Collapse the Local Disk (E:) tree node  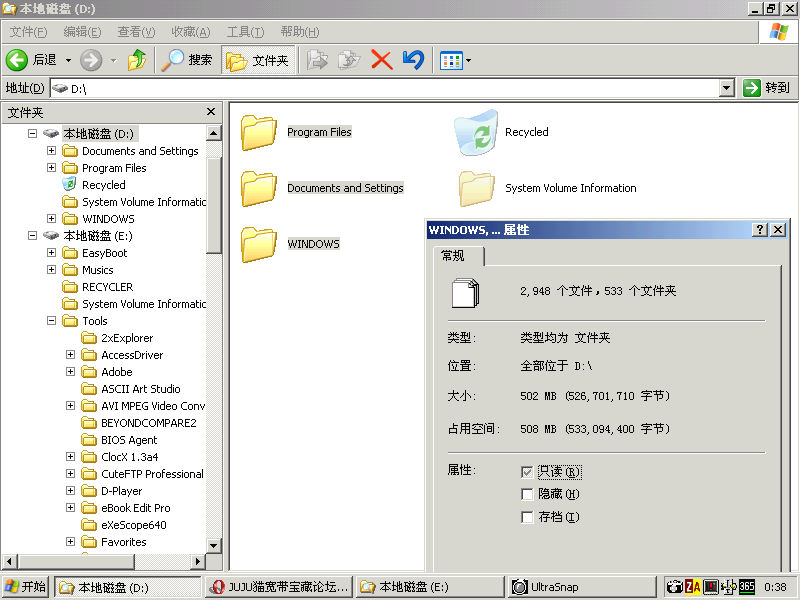point(33,236)
